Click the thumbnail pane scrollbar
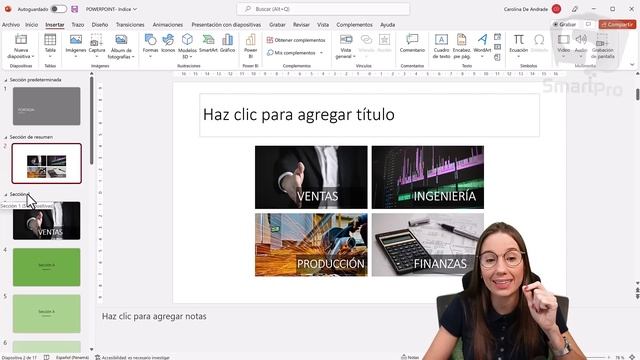 pyautogui.click(x=91, y=120)
